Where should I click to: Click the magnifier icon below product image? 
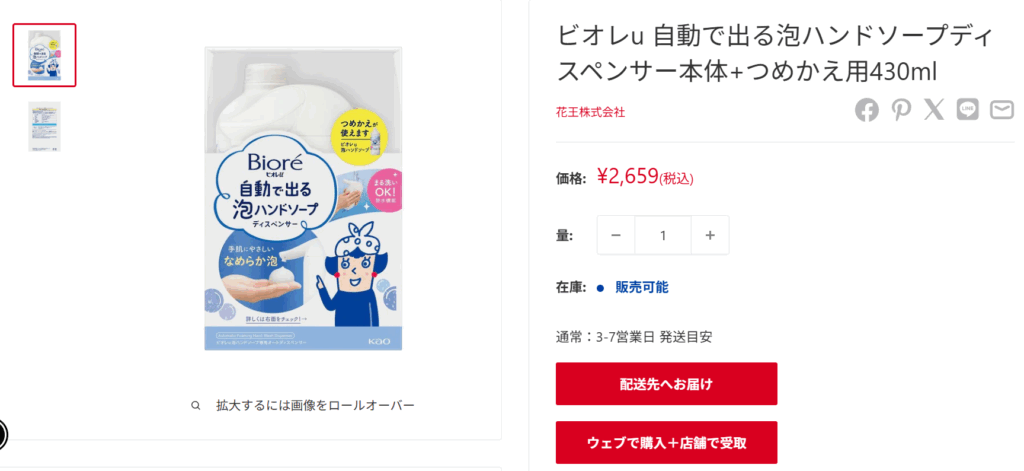[195, 406]
